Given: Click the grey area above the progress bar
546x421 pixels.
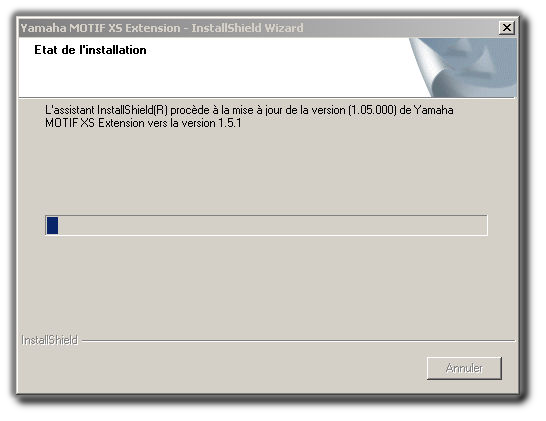Looking at the screenshot, I should coord(266,172).
